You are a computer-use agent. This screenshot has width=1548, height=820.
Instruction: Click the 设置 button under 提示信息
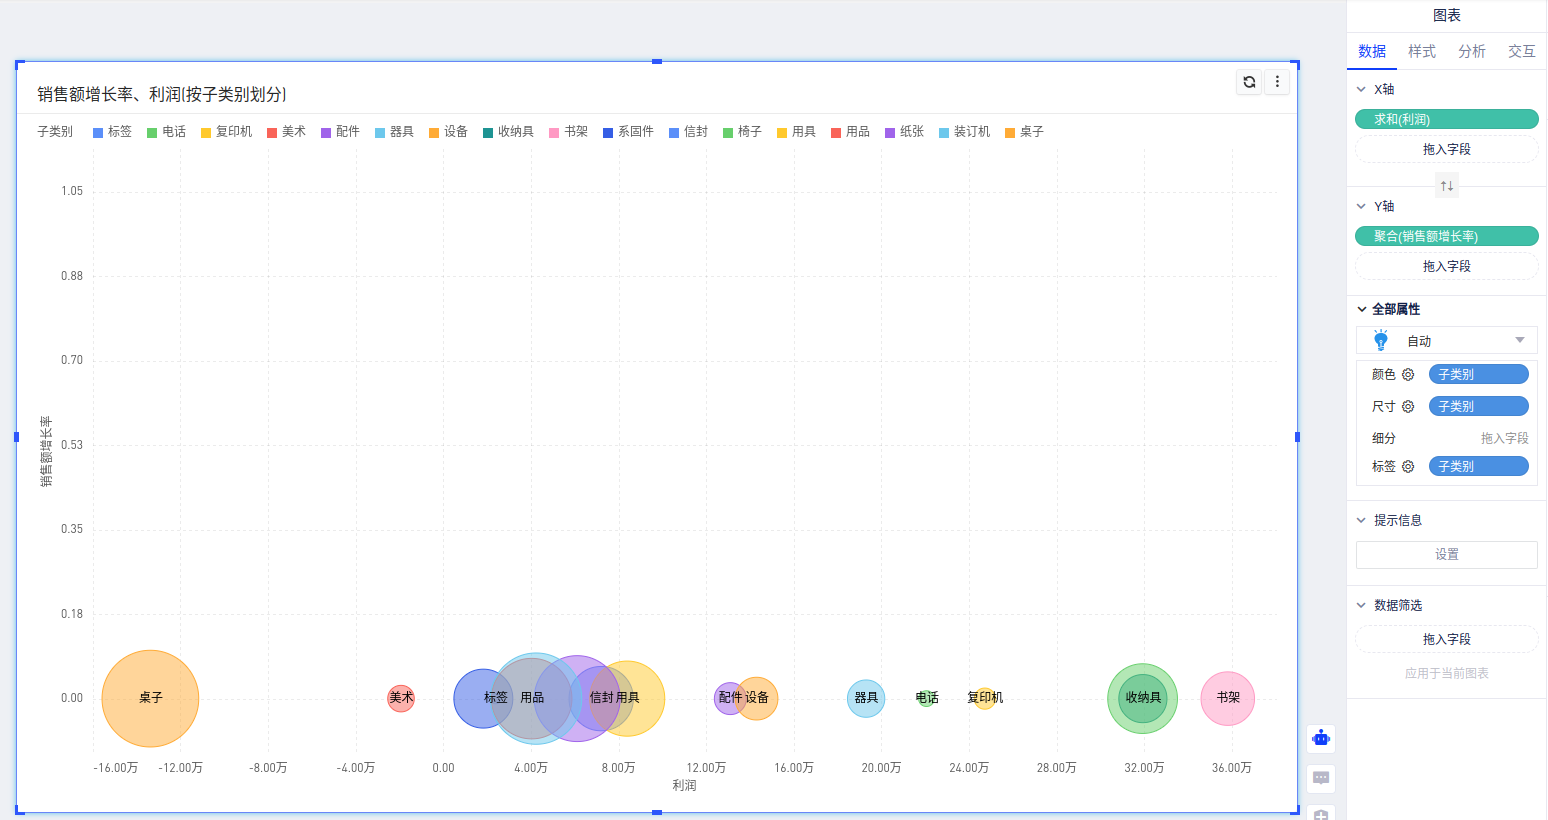coord(1446,555)
